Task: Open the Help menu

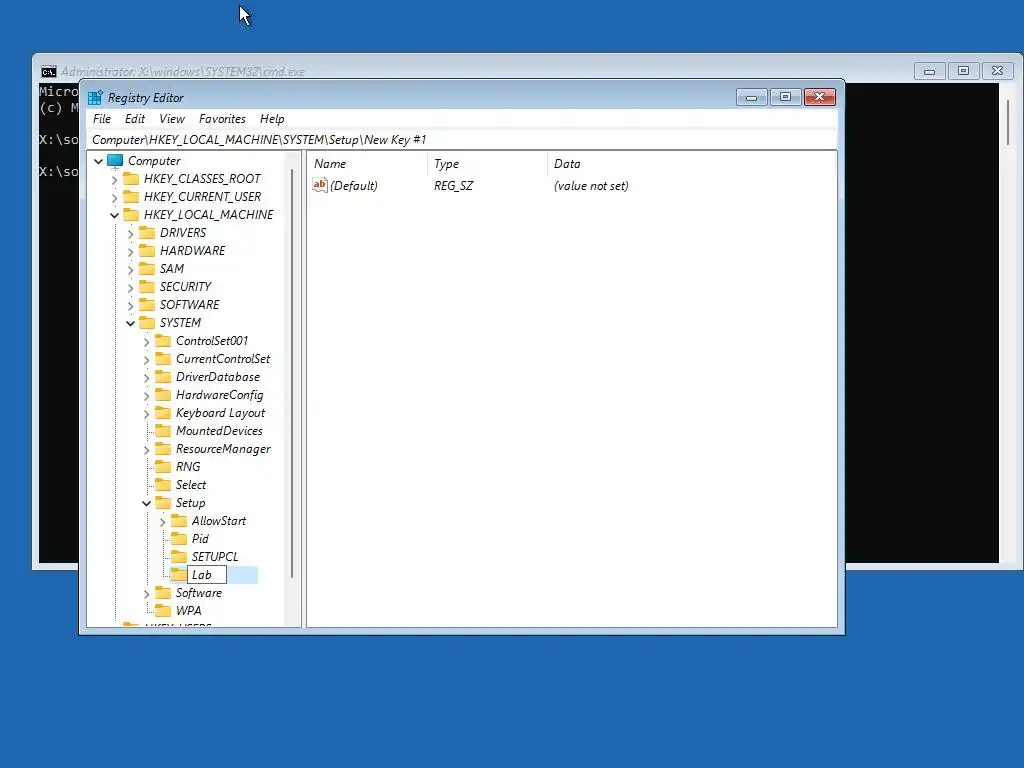Action: coord(272,119)
